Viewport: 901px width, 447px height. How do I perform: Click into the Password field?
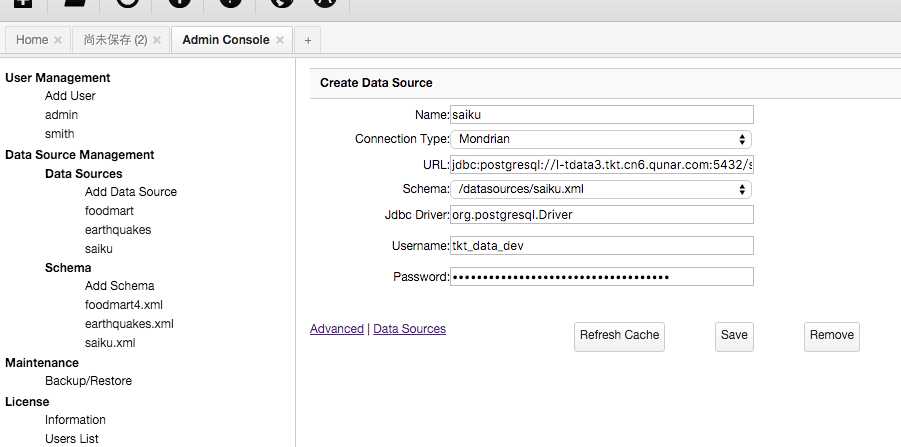click(601, 277)
